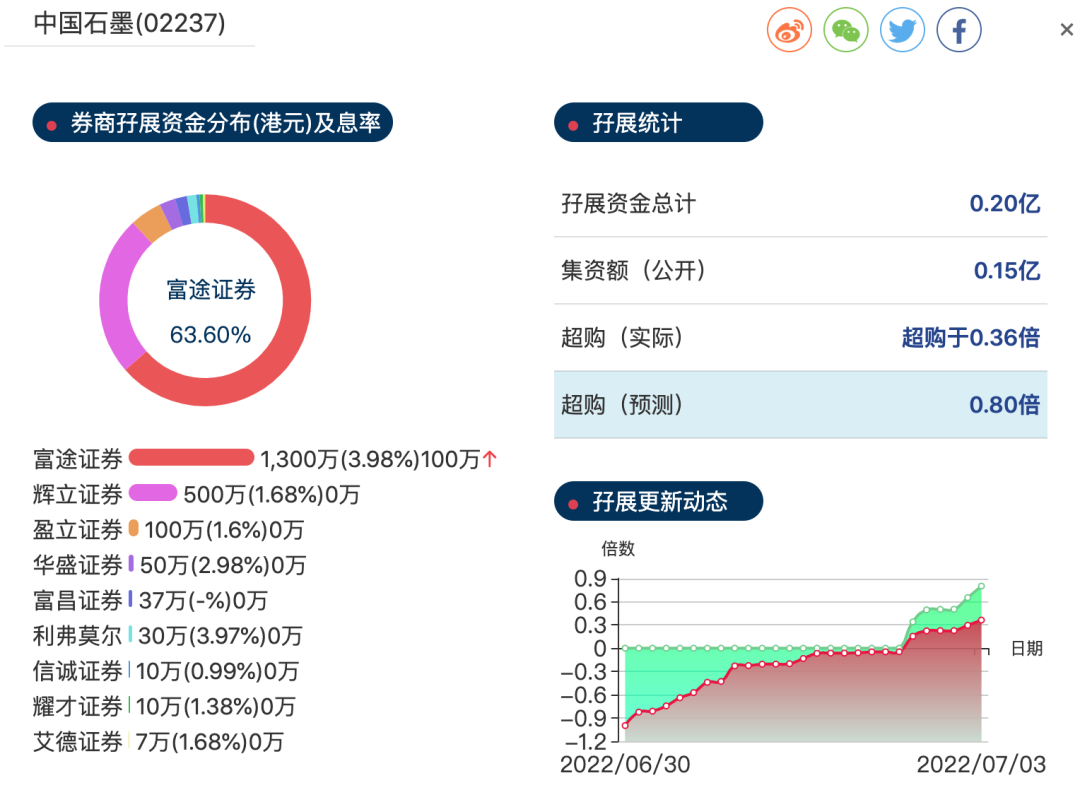
Task: Click the 倍数 axis title
Action: click(x=618, y=548)
